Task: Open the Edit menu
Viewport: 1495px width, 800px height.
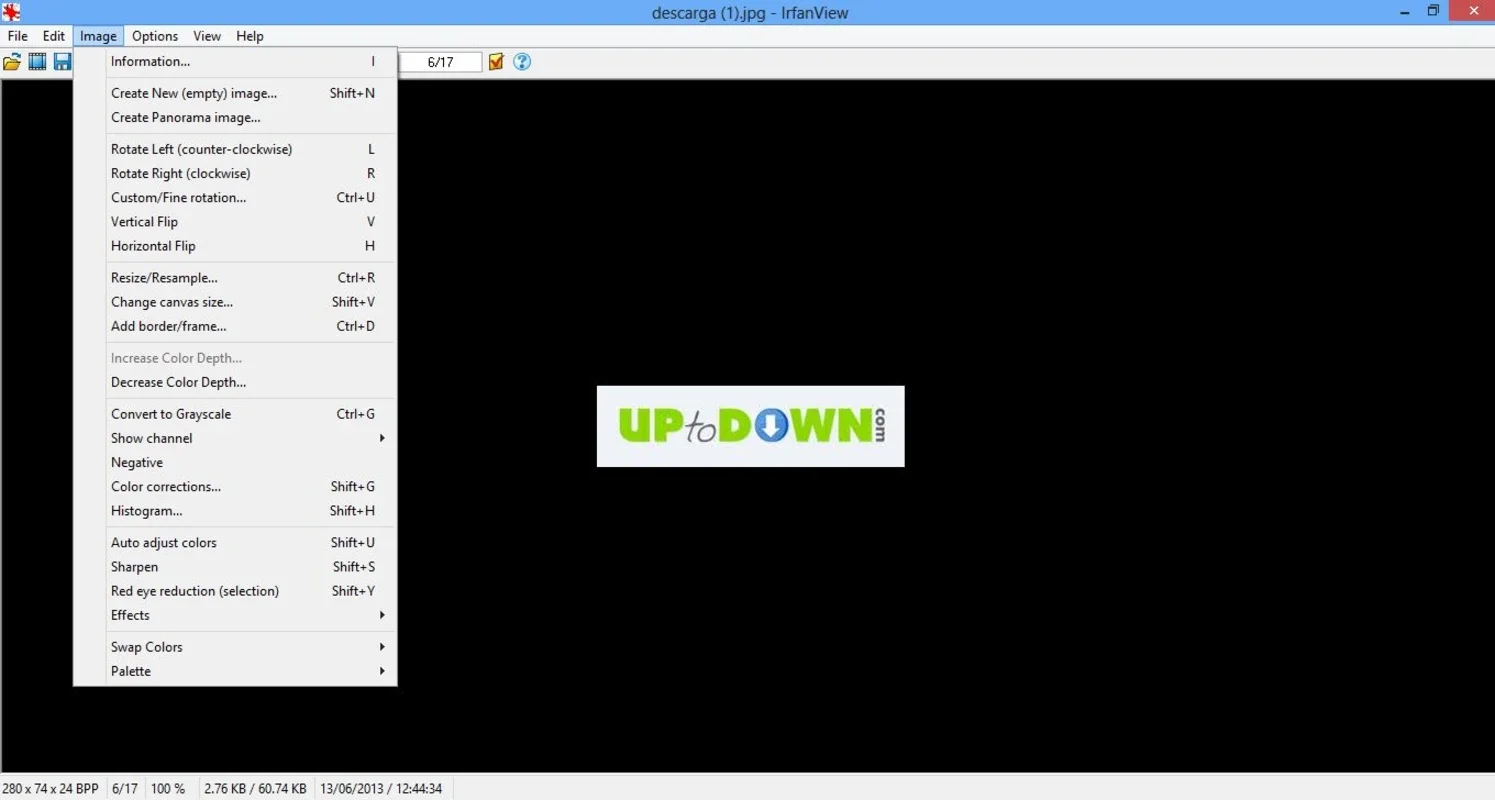Action: coord(53,36)
